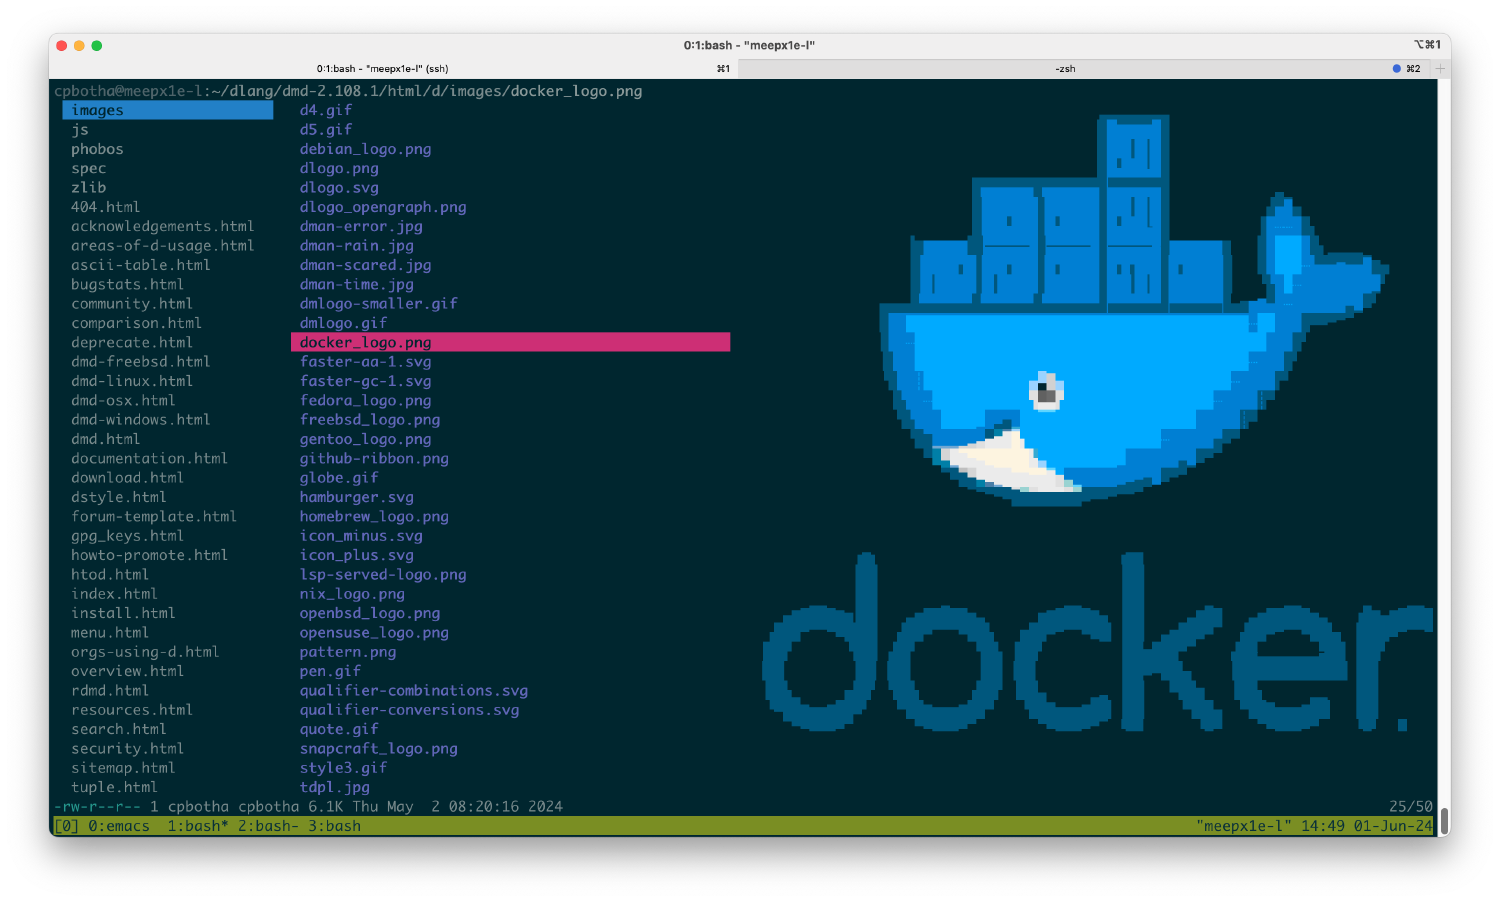The height and width of the screenshot is (902, 1500).
Task: Choose github-ribbon.png in the file list
Action: tap(374, 458)
